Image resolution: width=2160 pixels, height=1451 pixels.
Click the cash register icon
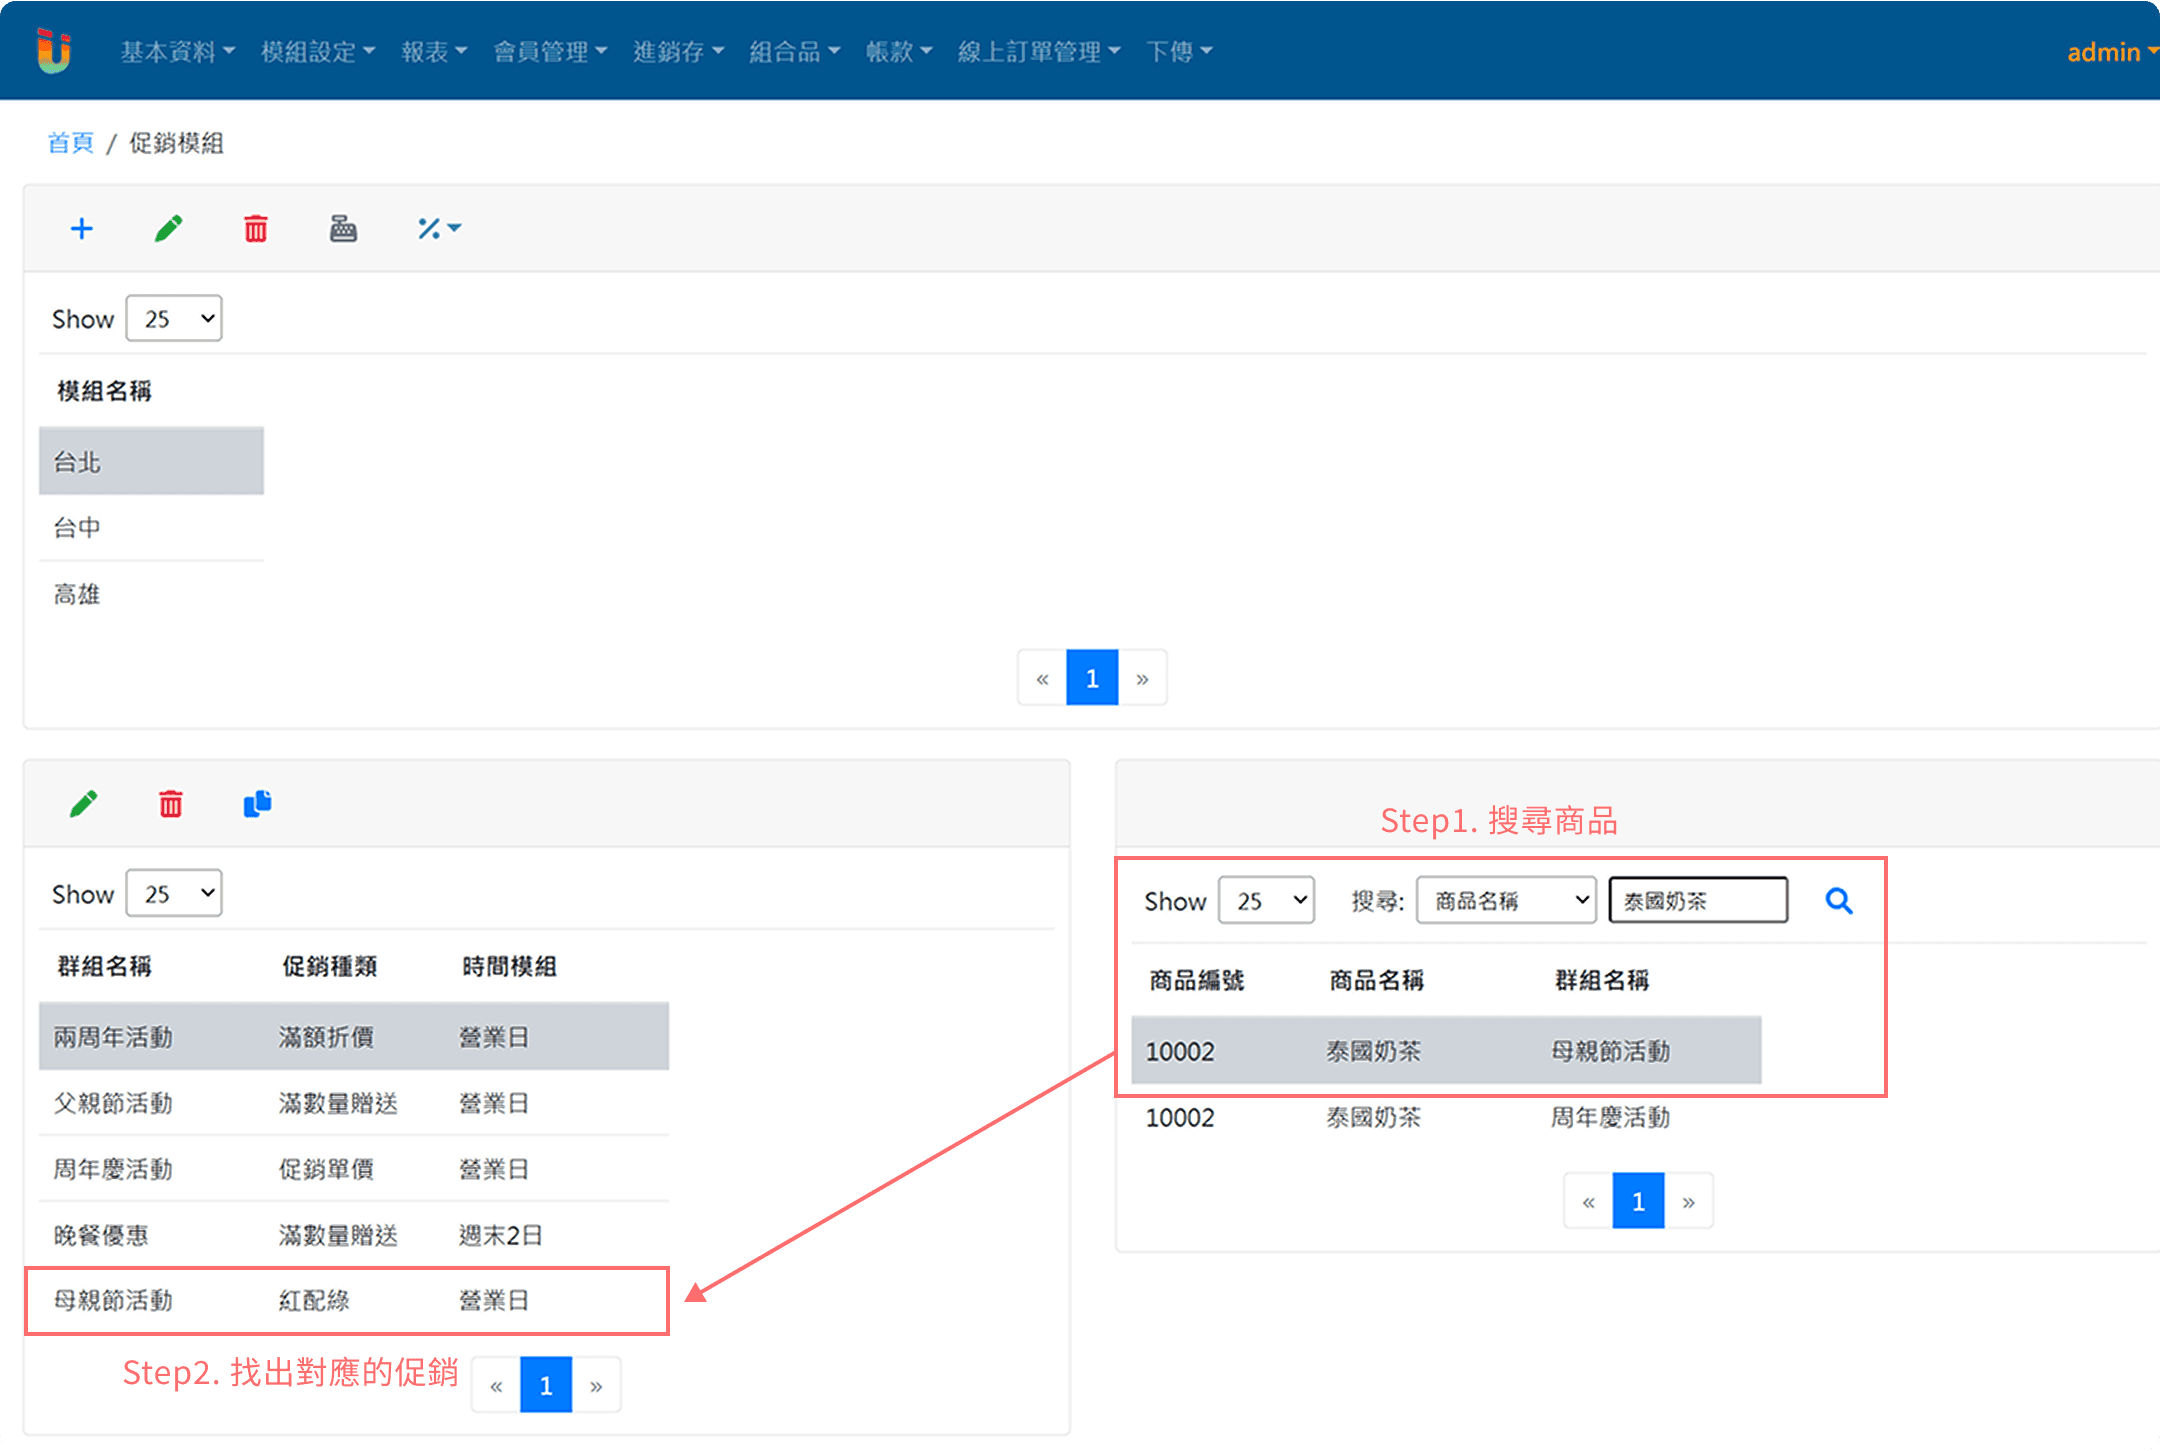coord(343,229)
